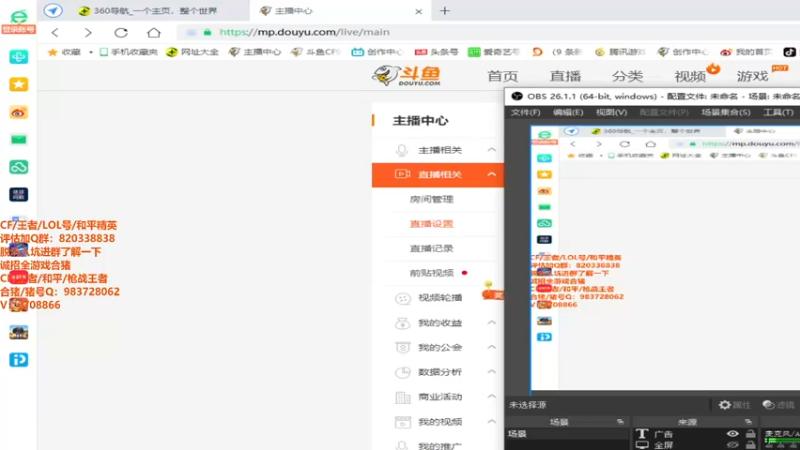The image size is (800, 450).
Task: Open the browser home page icon
Action: 154,33
